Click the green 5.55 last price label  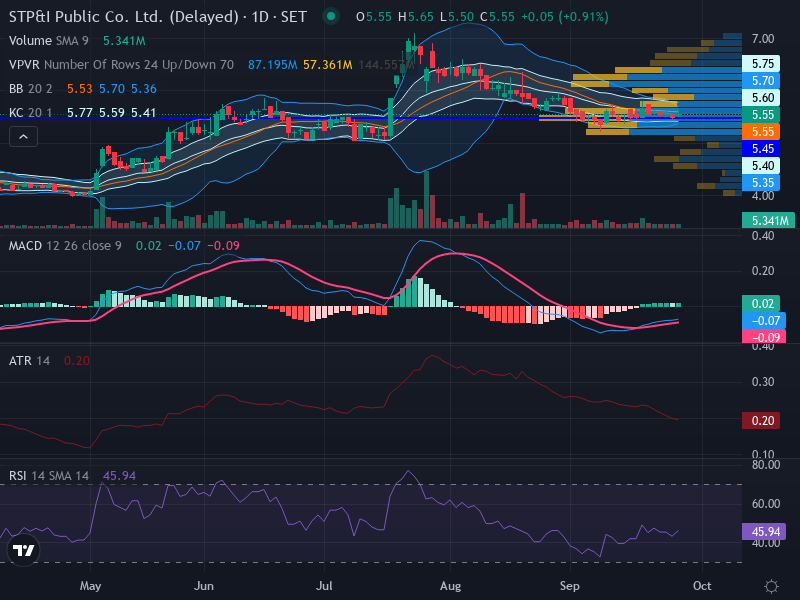761,115
